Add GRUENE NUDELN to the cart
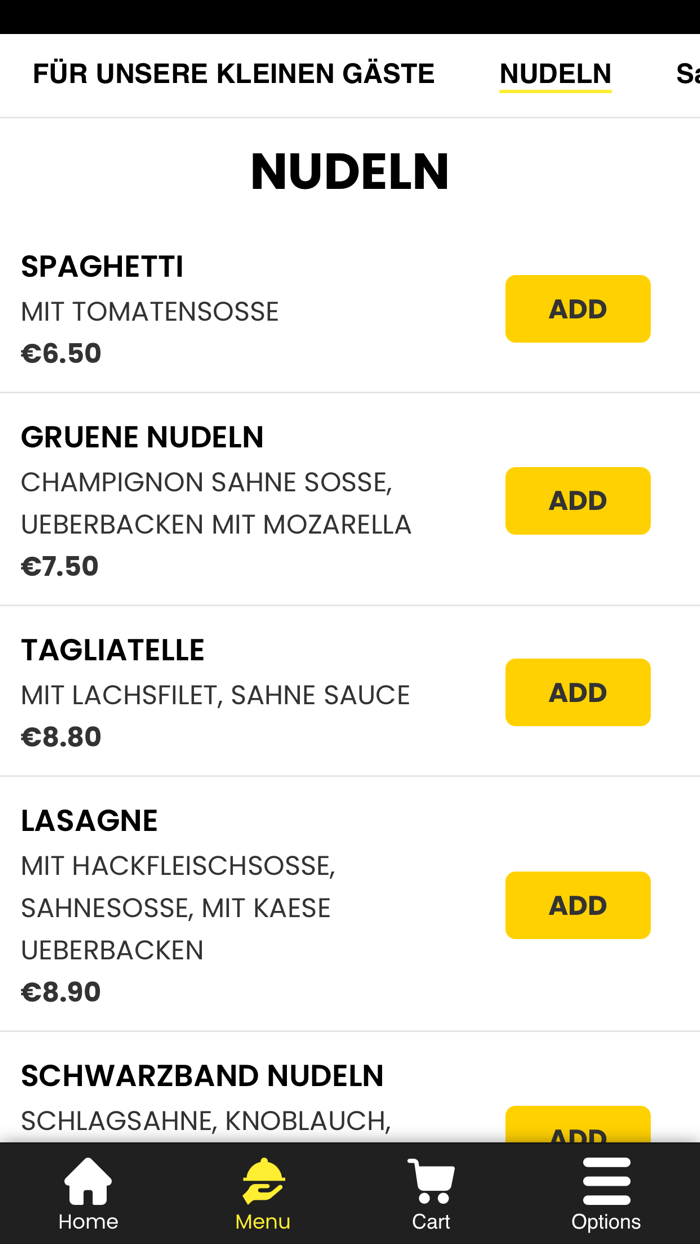 pyautogui.click(x=578, y=500)
